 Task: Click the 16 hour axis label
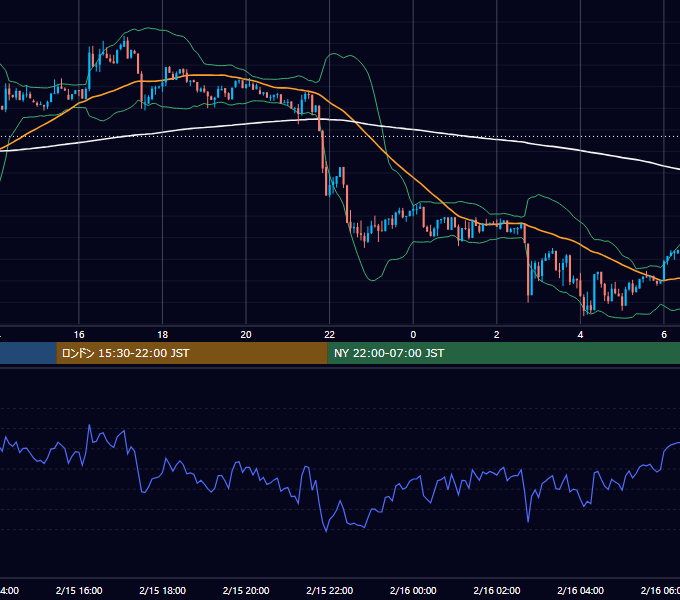[79, 335]
